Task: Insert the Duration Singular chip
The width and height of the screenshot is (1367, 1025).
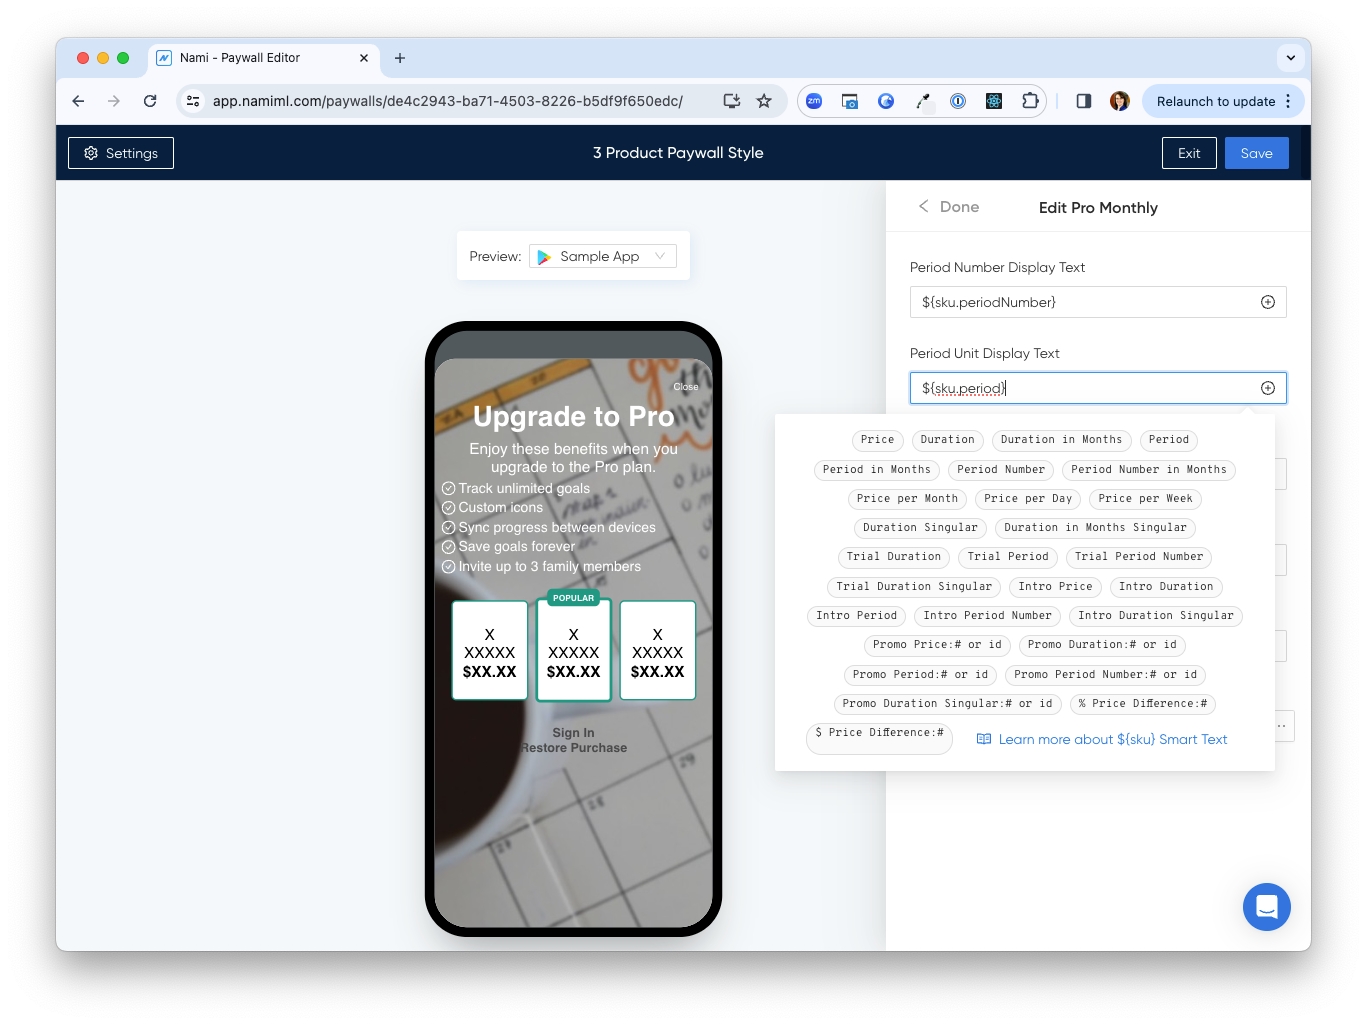Action: (x=921, y=528)
